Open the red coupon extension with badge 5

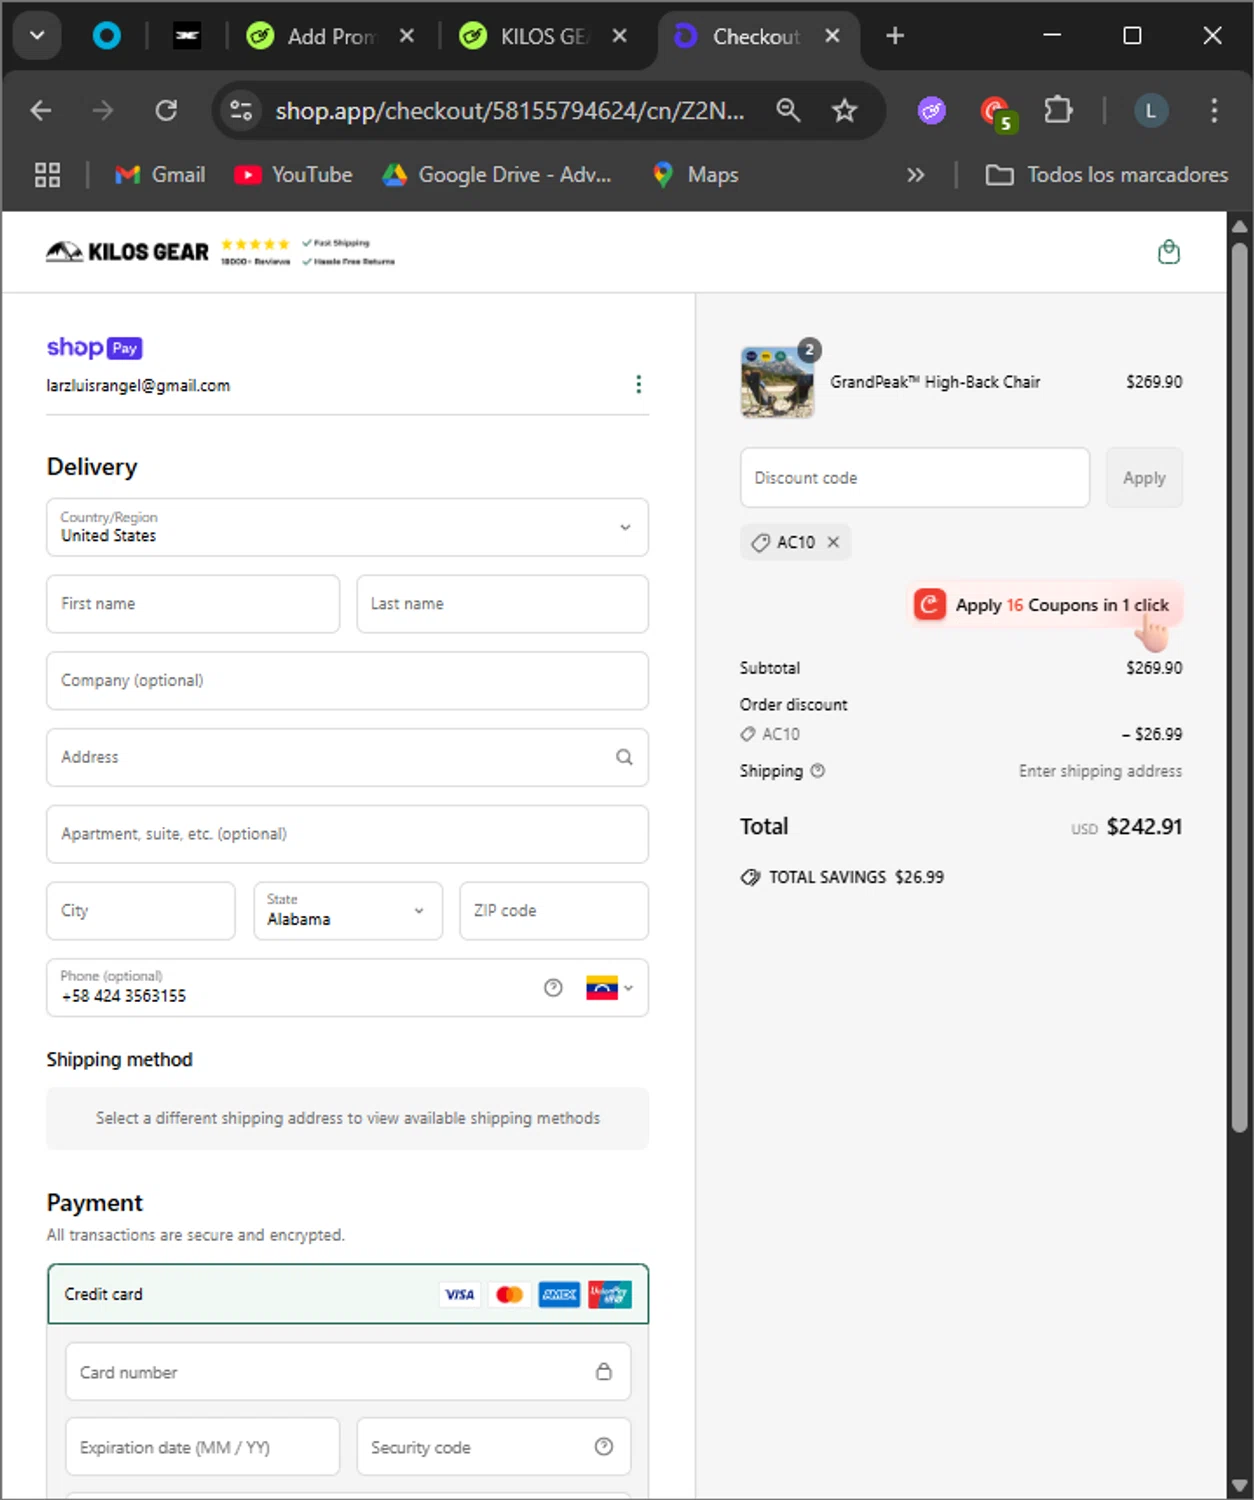point(996,112)
